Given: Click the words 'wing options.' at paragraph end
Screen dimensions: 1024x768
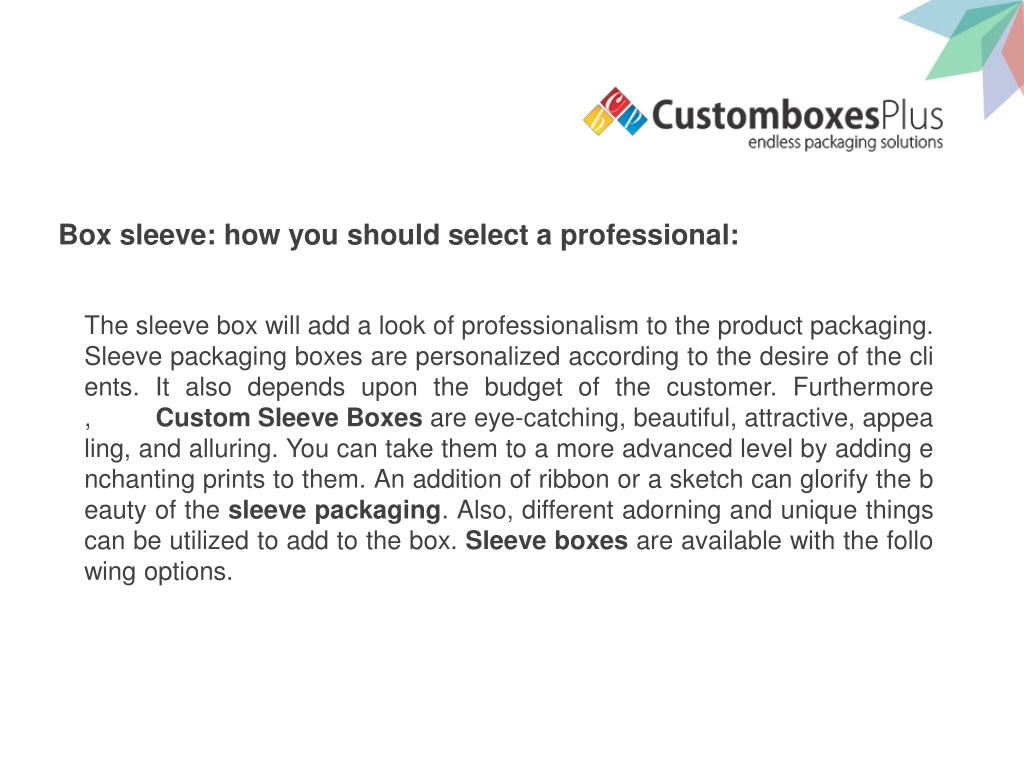Looking at the screenshot, I should tap(159, 572).
